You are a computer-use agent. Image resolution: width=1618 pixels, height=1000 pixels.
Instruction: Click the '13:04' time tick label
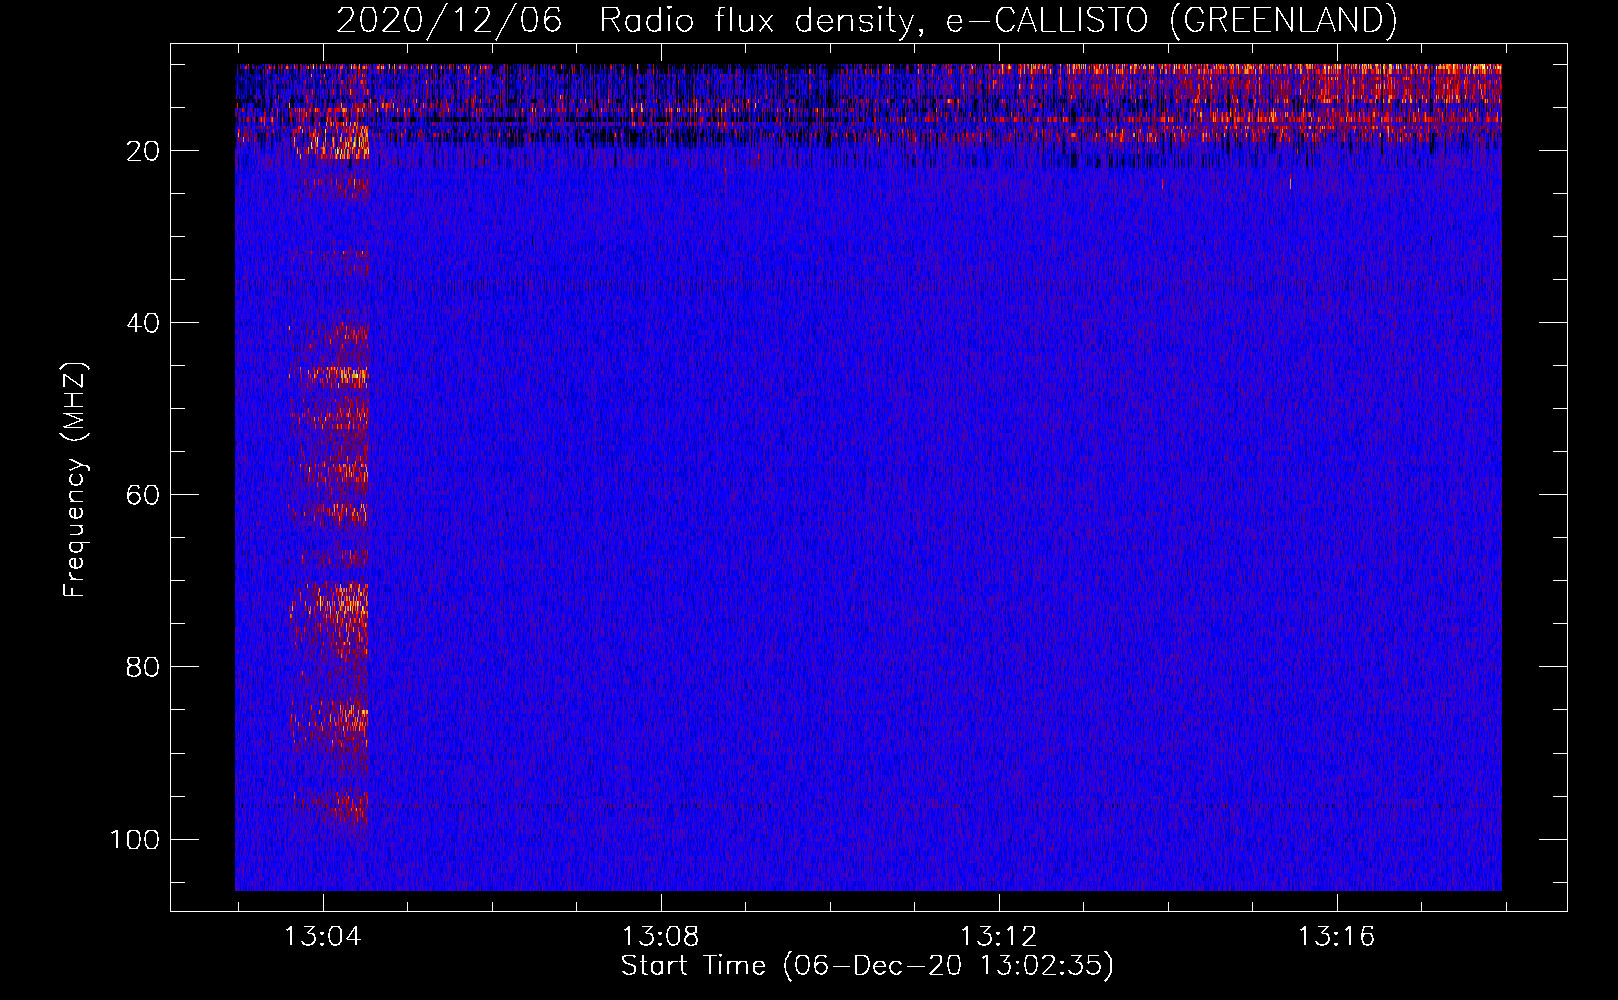(322, 937)
